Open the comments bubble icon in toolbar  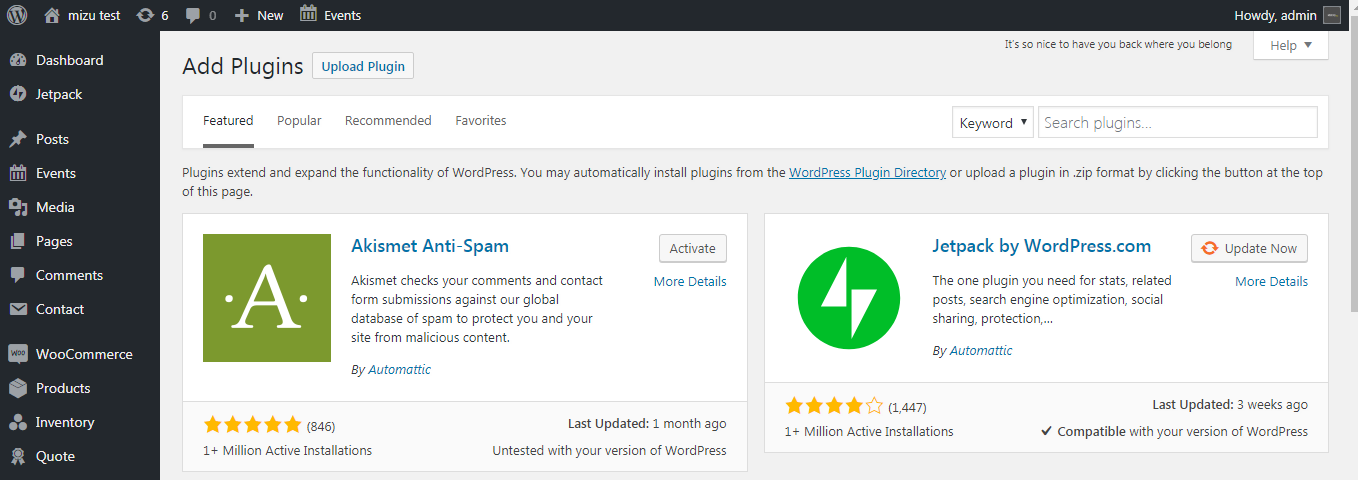193,15
